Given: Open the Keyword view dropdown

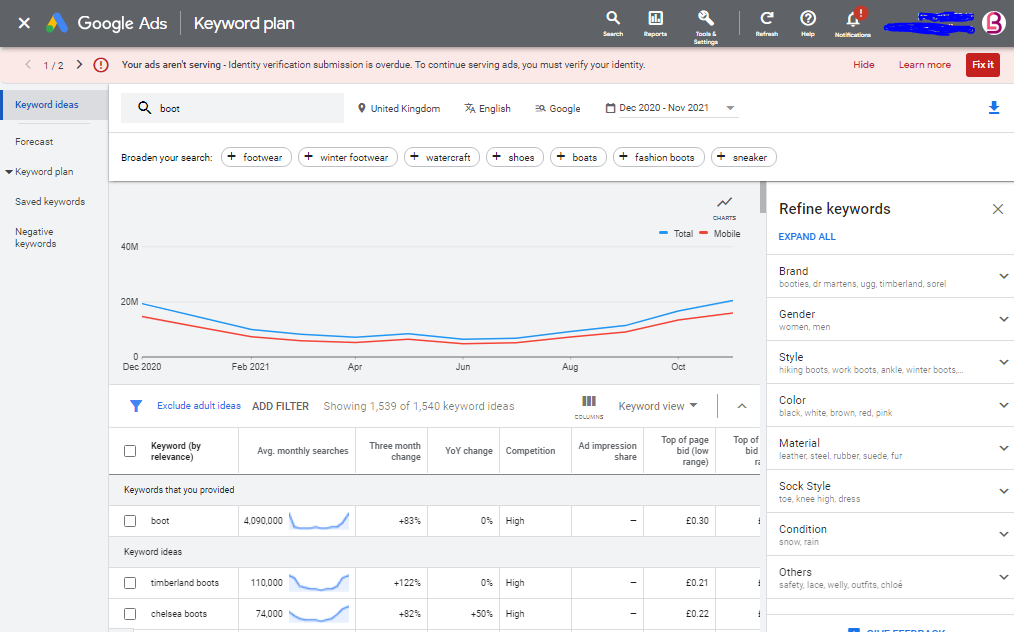Looking at the screenshot, I should [658, 406].
